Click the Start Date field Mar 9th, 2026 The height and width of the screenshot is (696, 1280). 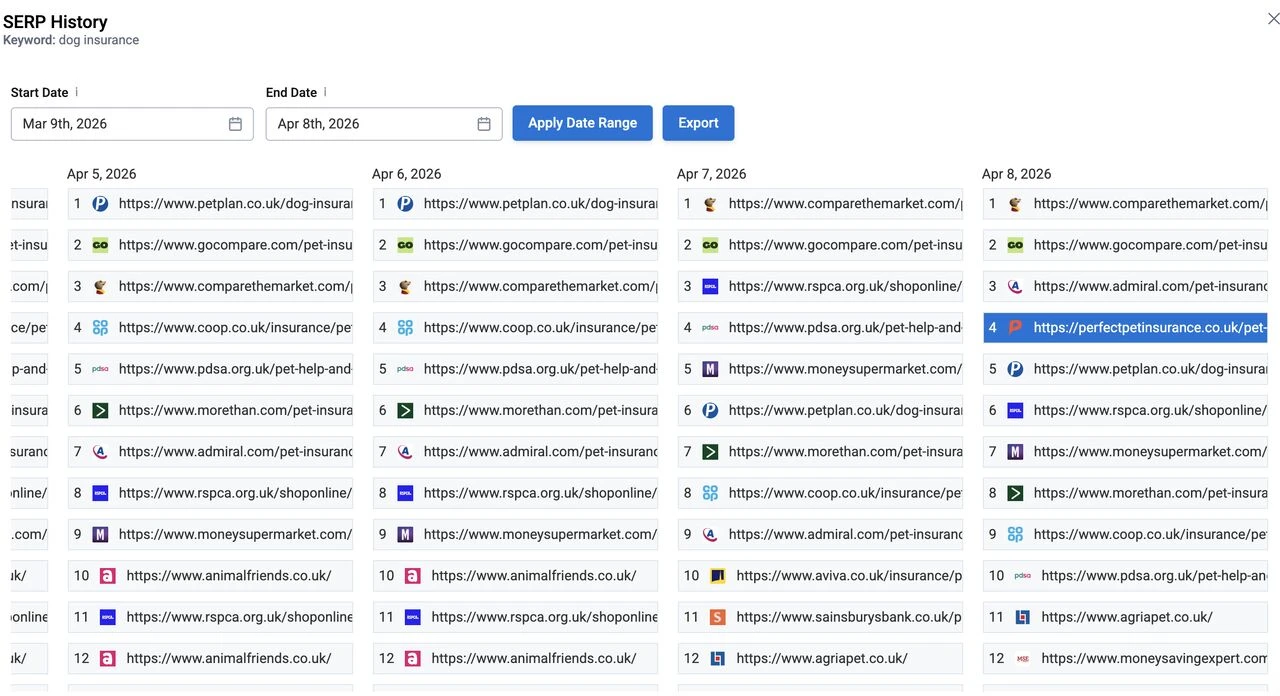pos(132,124)
